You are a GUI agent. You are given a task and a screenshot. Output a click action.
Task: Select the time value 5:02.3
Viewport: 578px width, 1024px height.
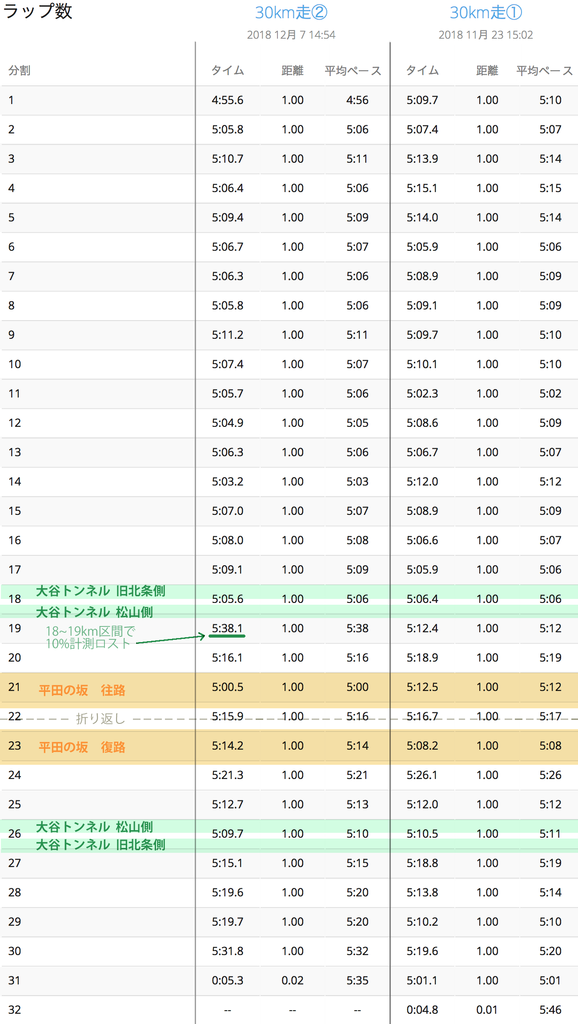coord(422,394)
